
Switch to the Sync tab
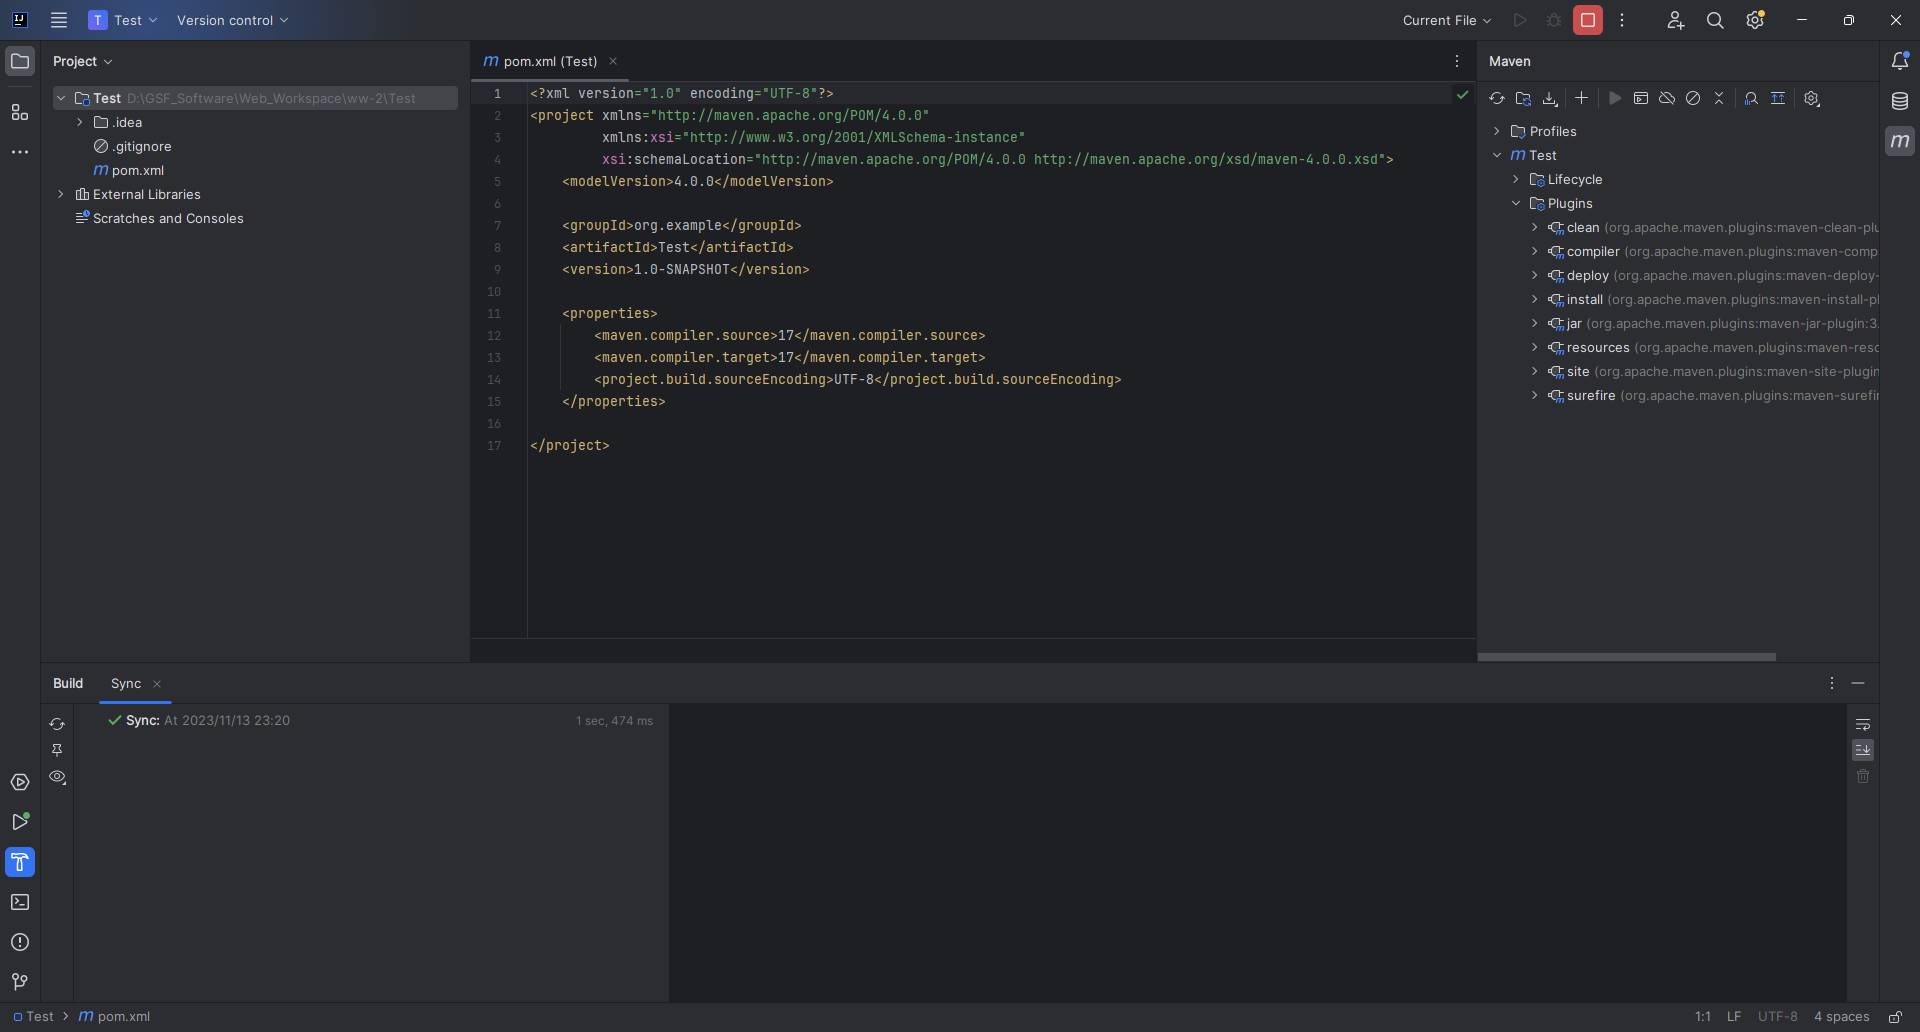pyautogui.click(x=126, y=683)
